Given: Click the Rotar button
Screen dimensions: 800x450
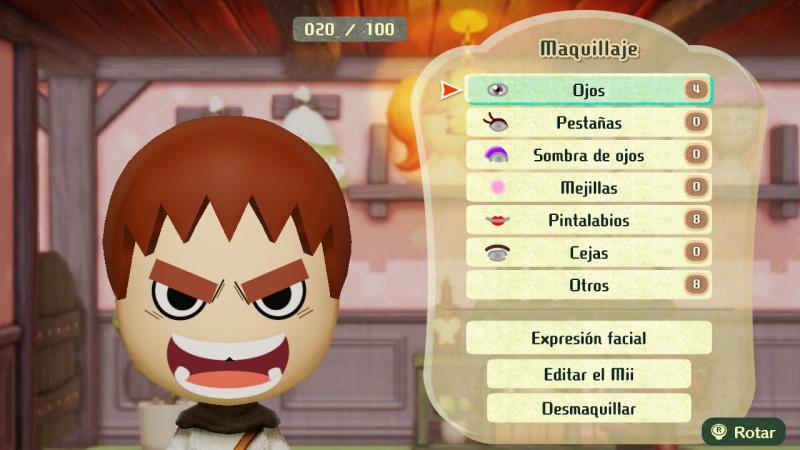Looking at the screenshot, I should point(744,432).
